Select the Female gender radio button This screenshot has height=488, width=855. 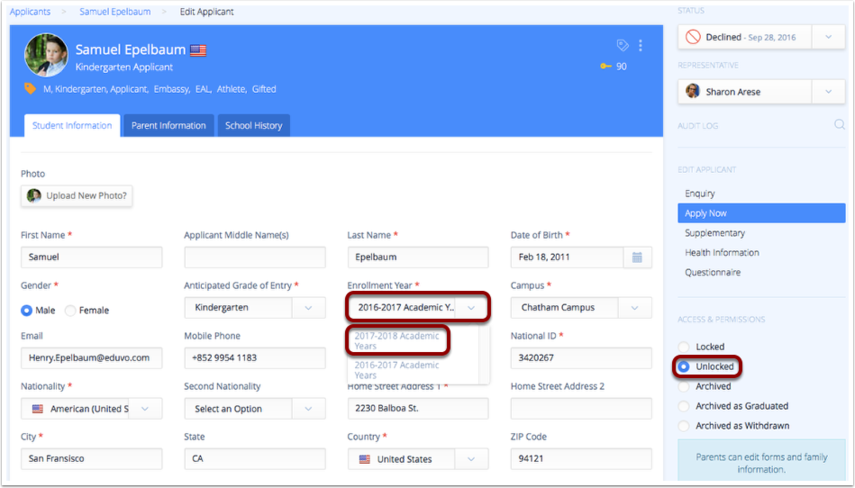[x=70, y=310]
